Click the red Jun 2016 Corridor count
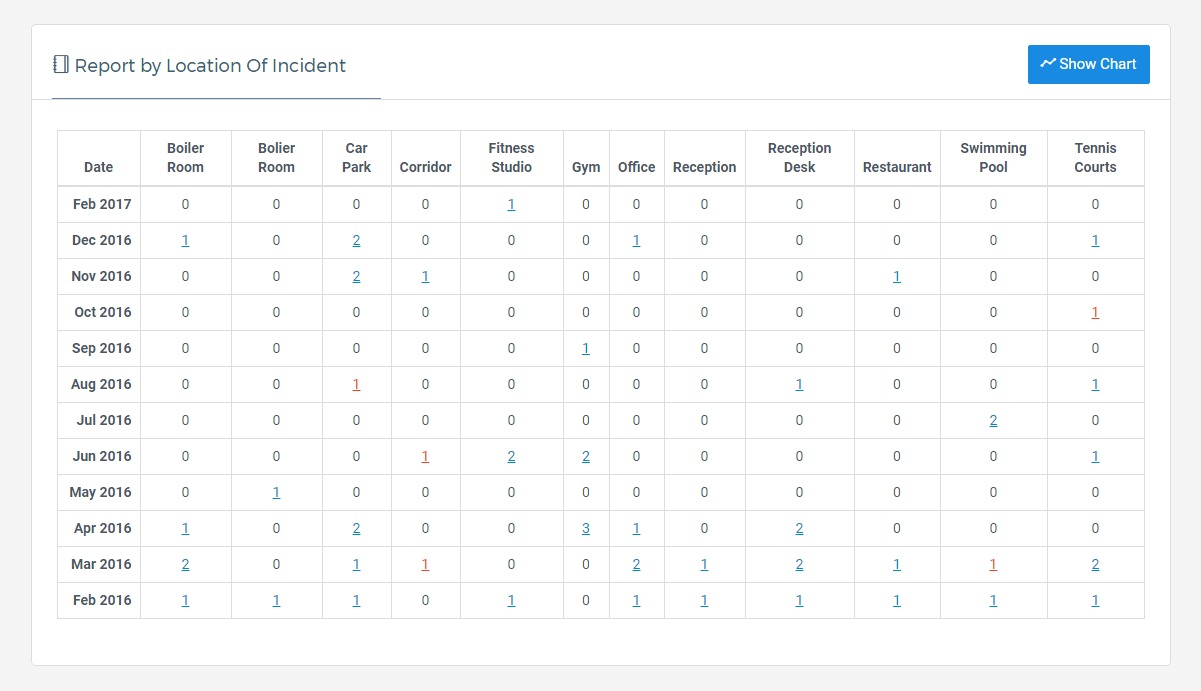Viewport: 1201px width, 691px height. (x=425, y=457)
